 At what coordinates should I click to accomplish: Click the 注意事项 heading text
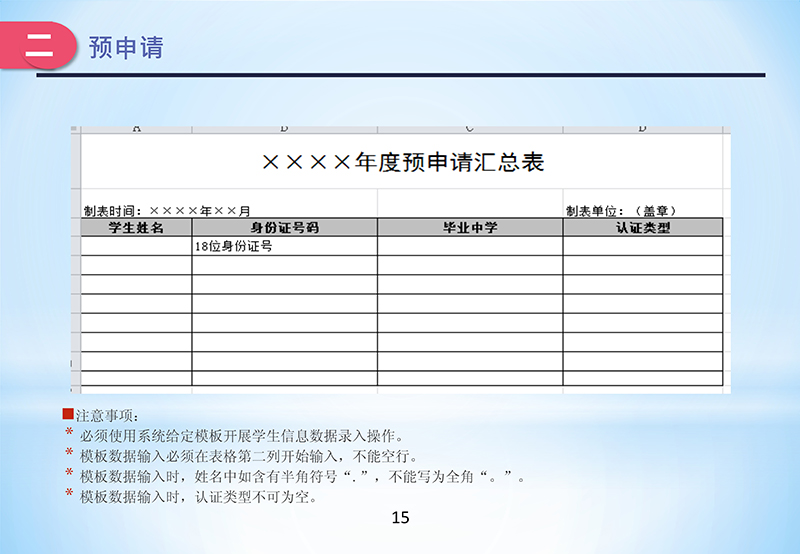107,416
